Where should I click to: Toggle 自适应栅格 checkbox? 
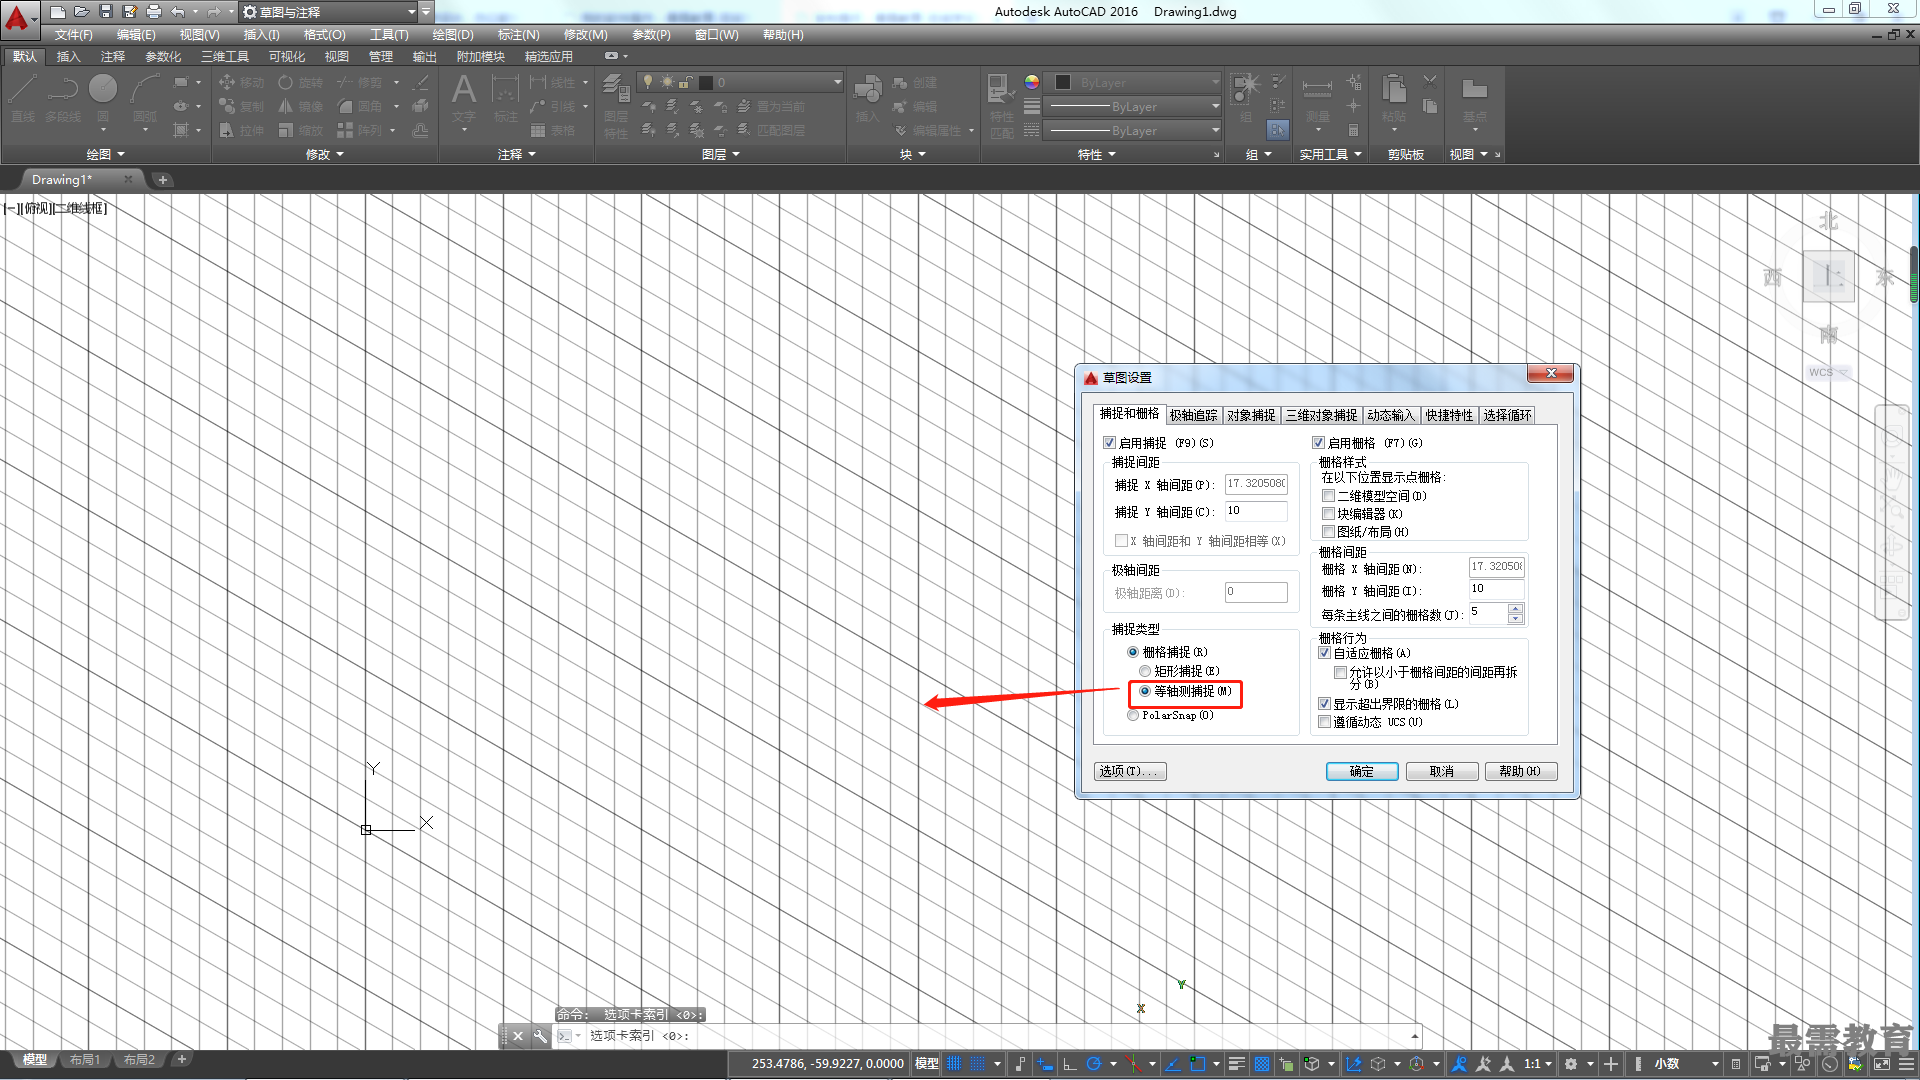click(x=1324, y=653)
